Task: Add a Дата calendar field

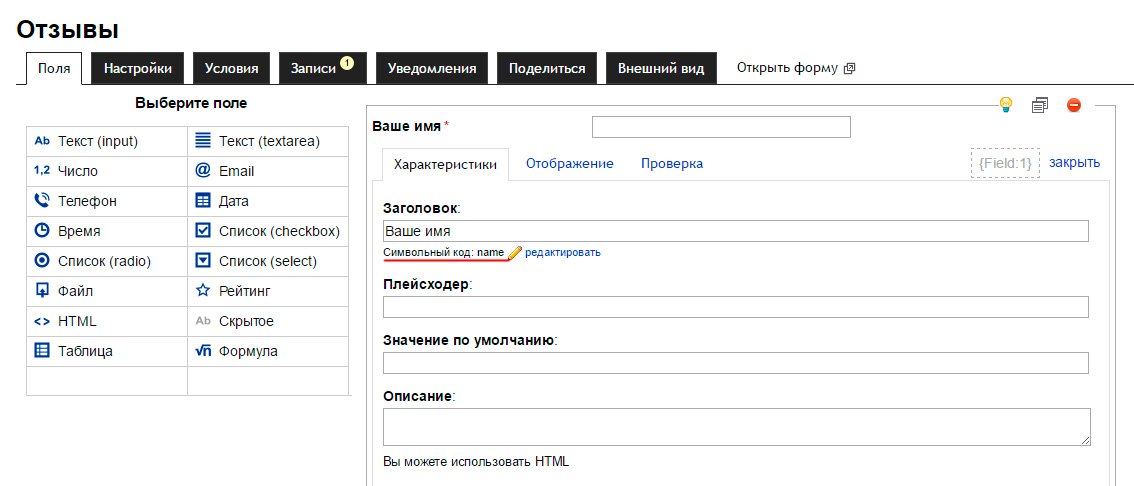Action: [233, 201]
